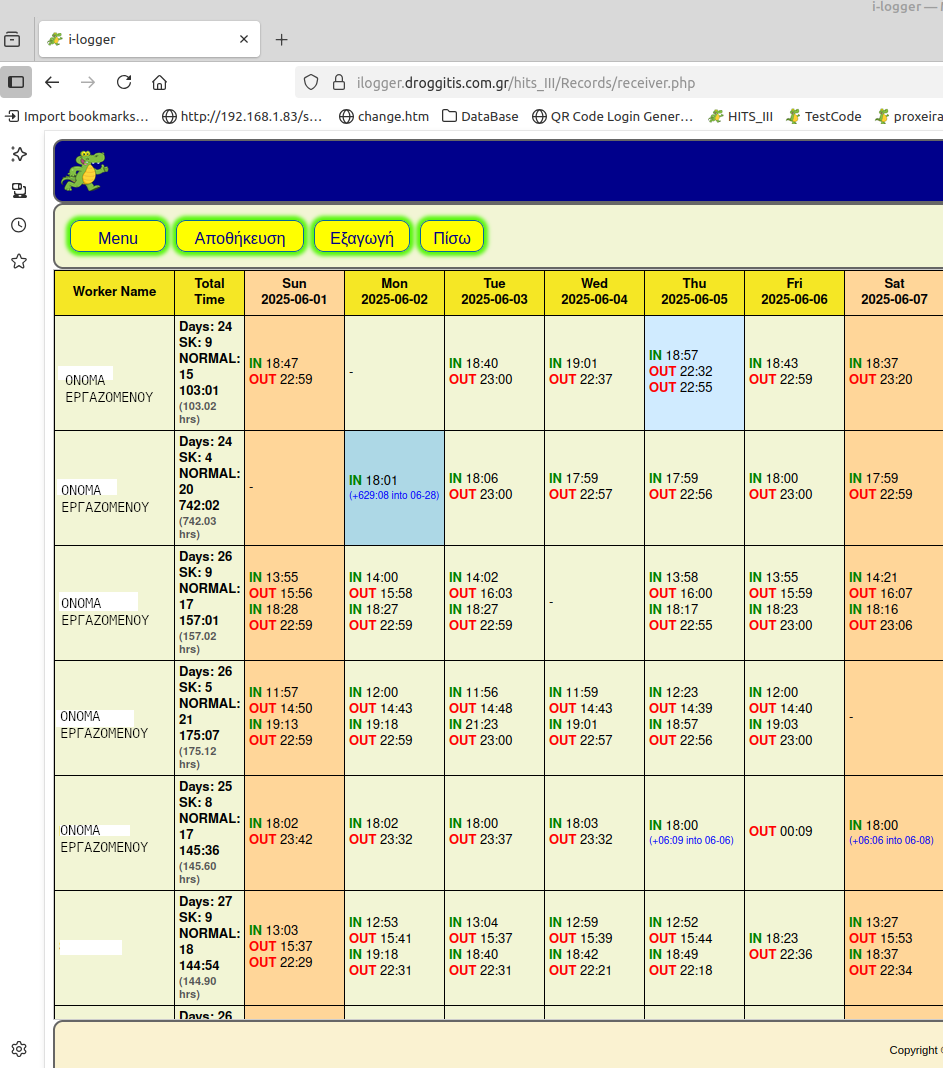Open the TestCode bookmark
The image size is (943, 1068).
pos(823,116)
